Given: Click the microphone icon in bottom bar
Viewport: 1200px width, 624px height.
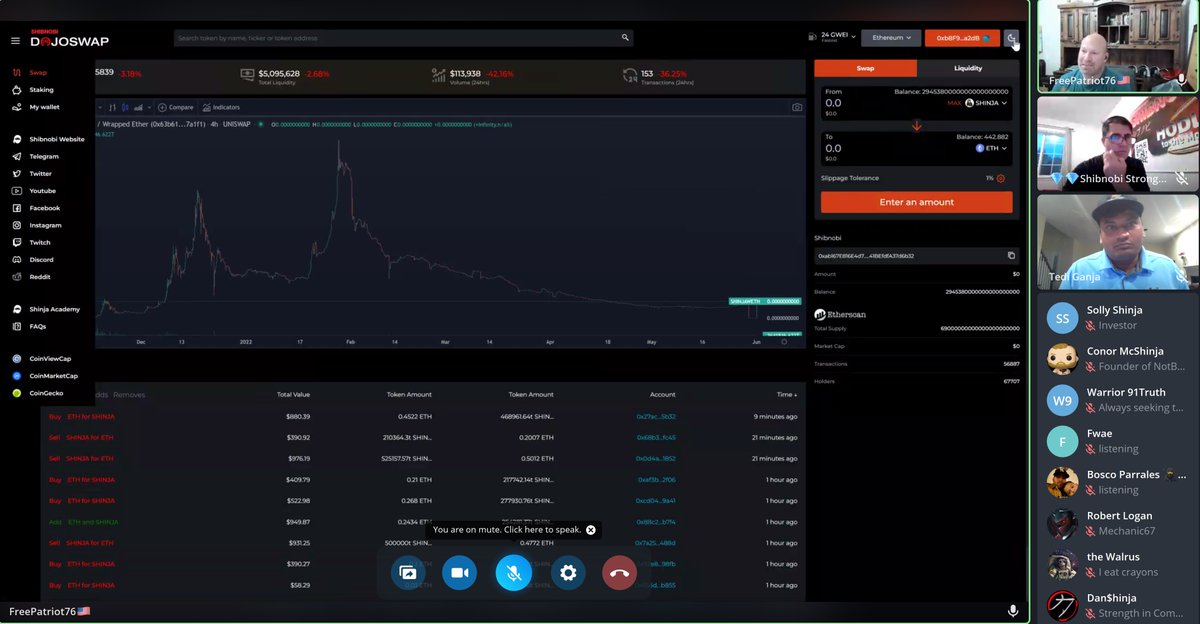Looking at the screenshot, I should pyautogui.click(x=1013, y=611).
